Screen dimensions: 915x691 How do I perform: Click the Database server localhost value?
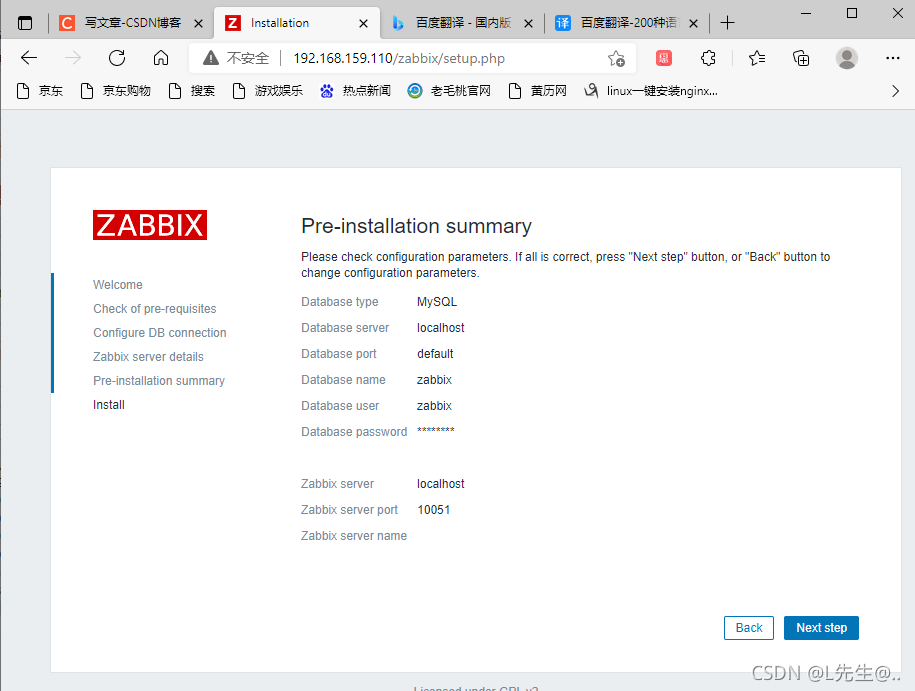click(x=441, y=328)
